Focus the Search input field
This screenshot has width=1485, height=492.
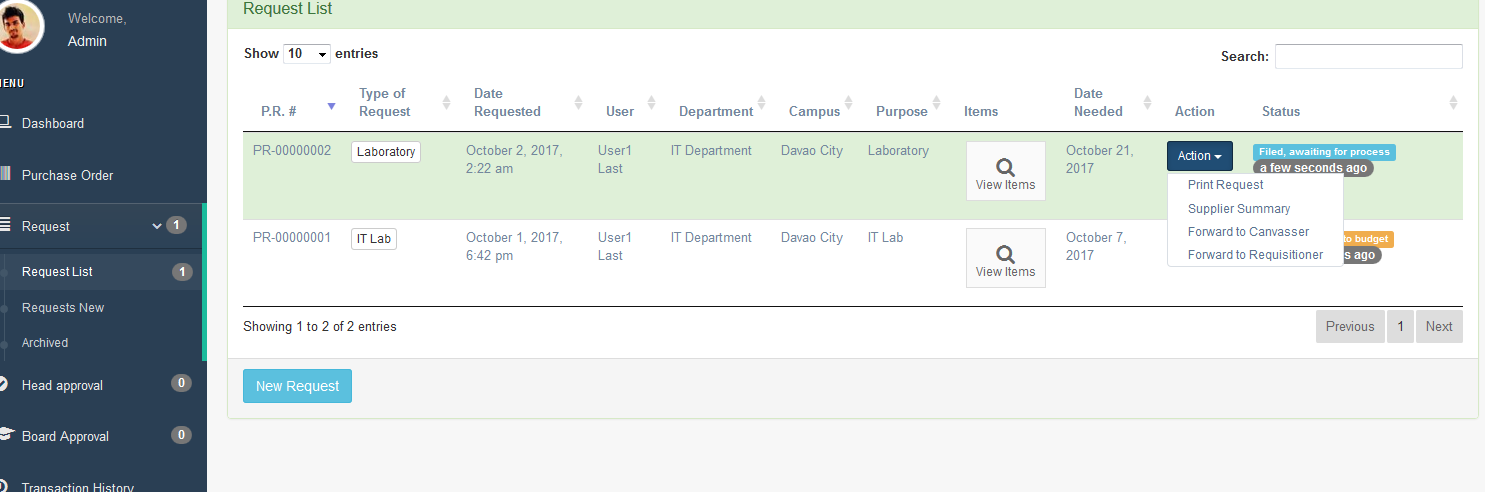coord(1368,56)
